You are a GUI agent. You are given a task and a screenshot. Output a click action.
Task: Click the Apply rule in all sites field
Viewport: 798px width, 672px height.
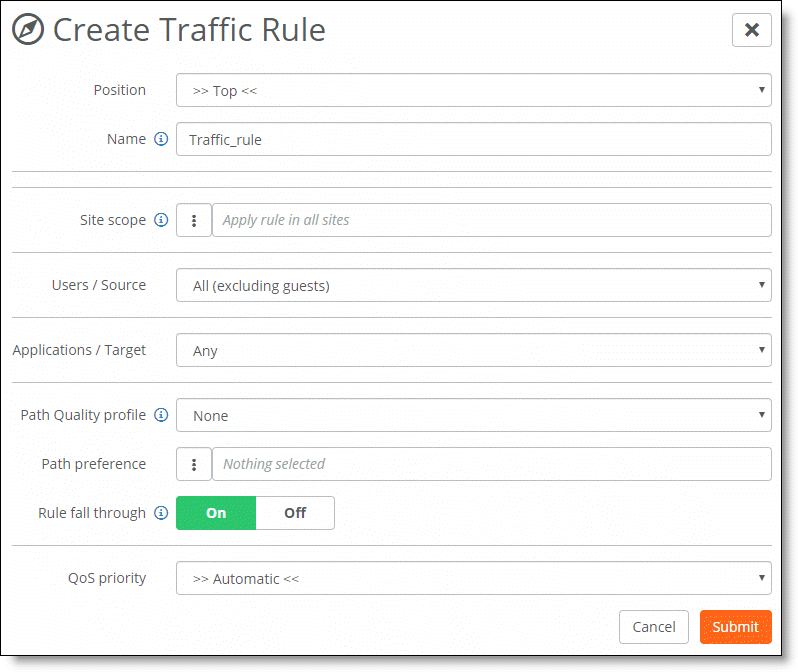point(492,220)
